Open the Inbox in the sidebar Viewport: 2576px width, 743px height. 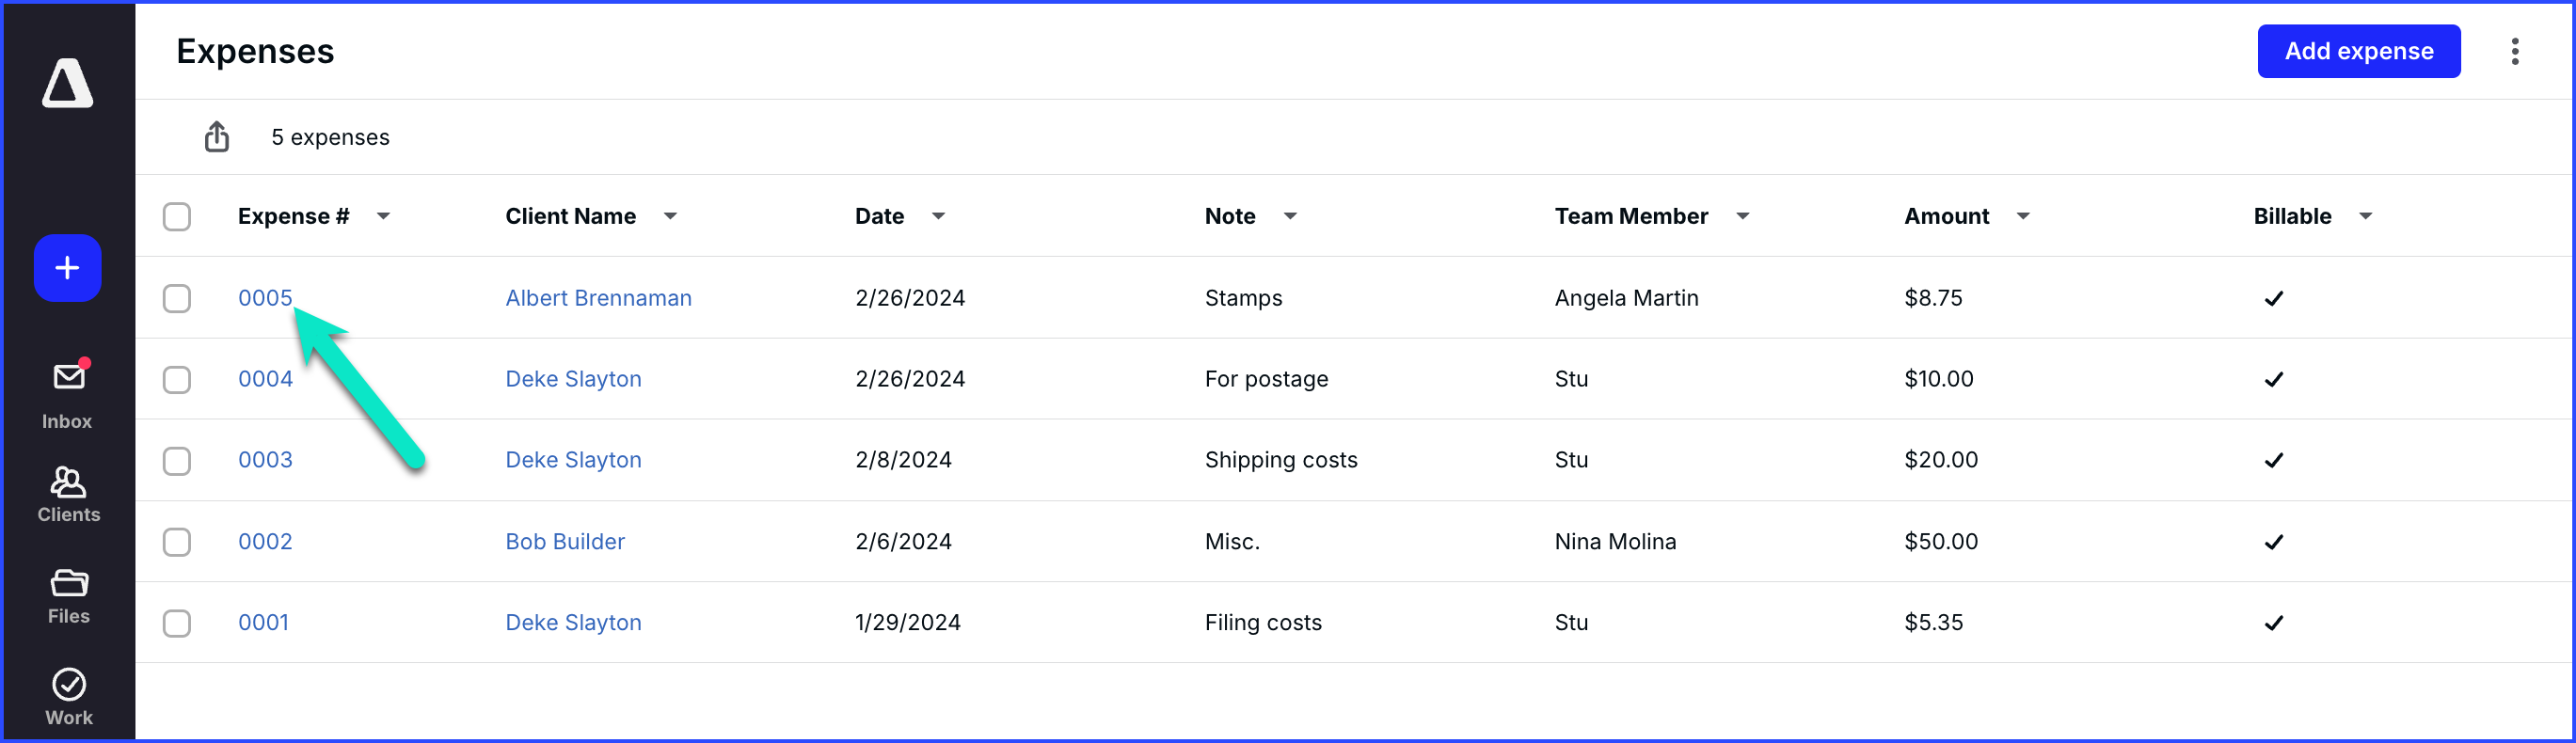[68, 395]
